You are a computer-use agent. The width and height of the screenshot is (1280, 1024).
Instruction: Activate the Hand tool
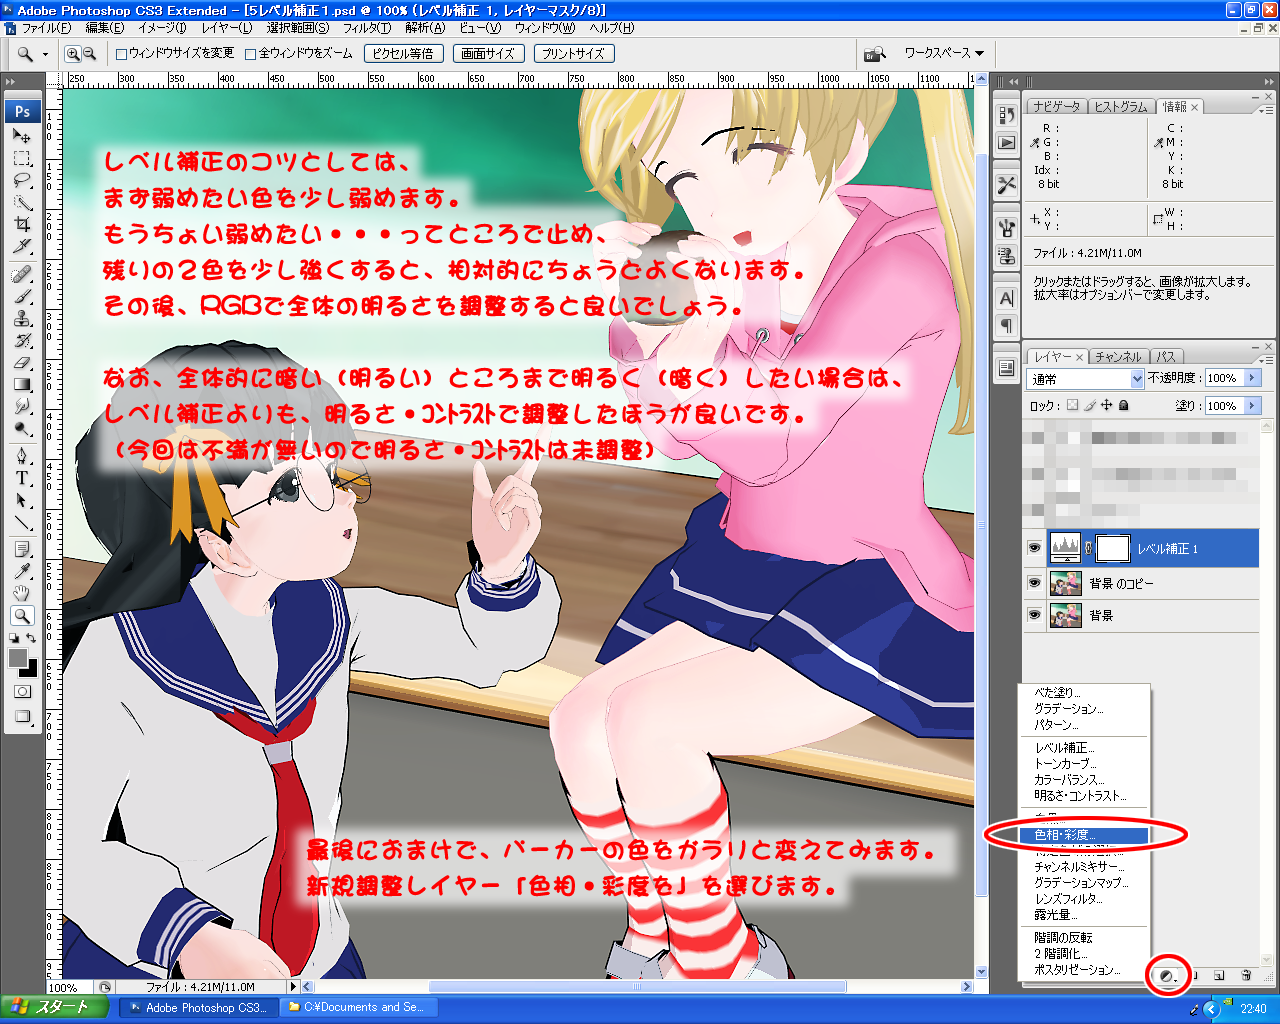pyautogui.click(x=22, y=594)
